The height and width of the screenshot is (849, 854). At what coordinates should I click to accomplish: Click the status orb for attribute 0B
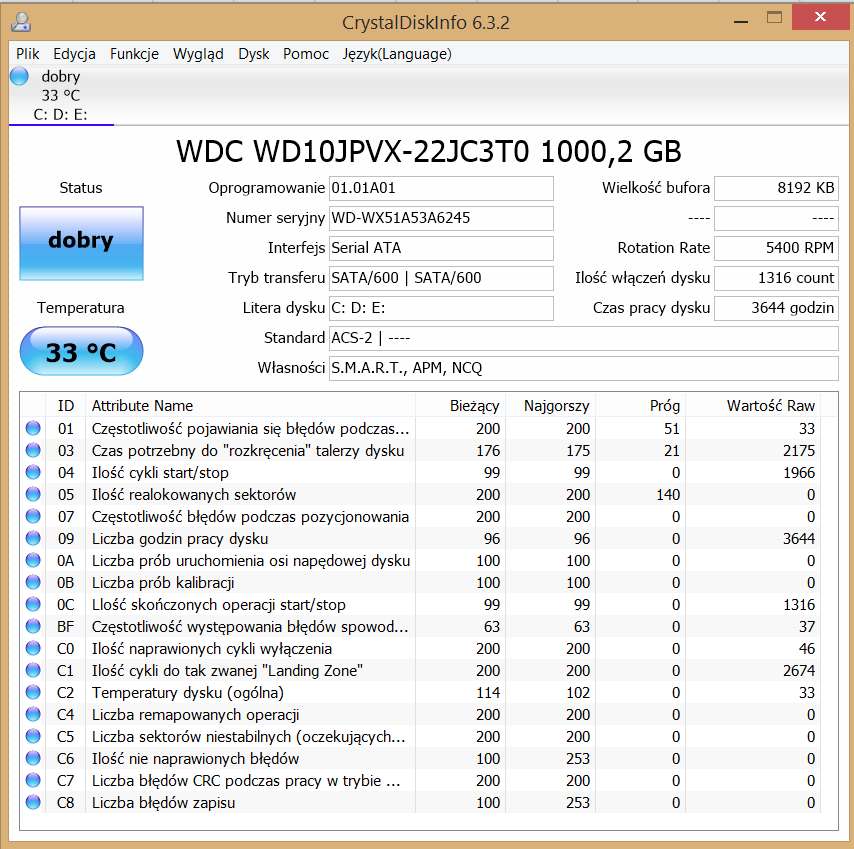[33, 583]
